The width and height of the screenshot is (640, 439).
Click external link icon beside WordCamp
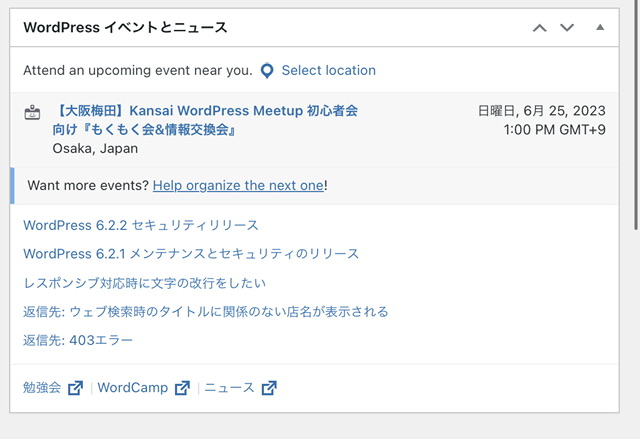pyautogui.click(x=182, y=388)
